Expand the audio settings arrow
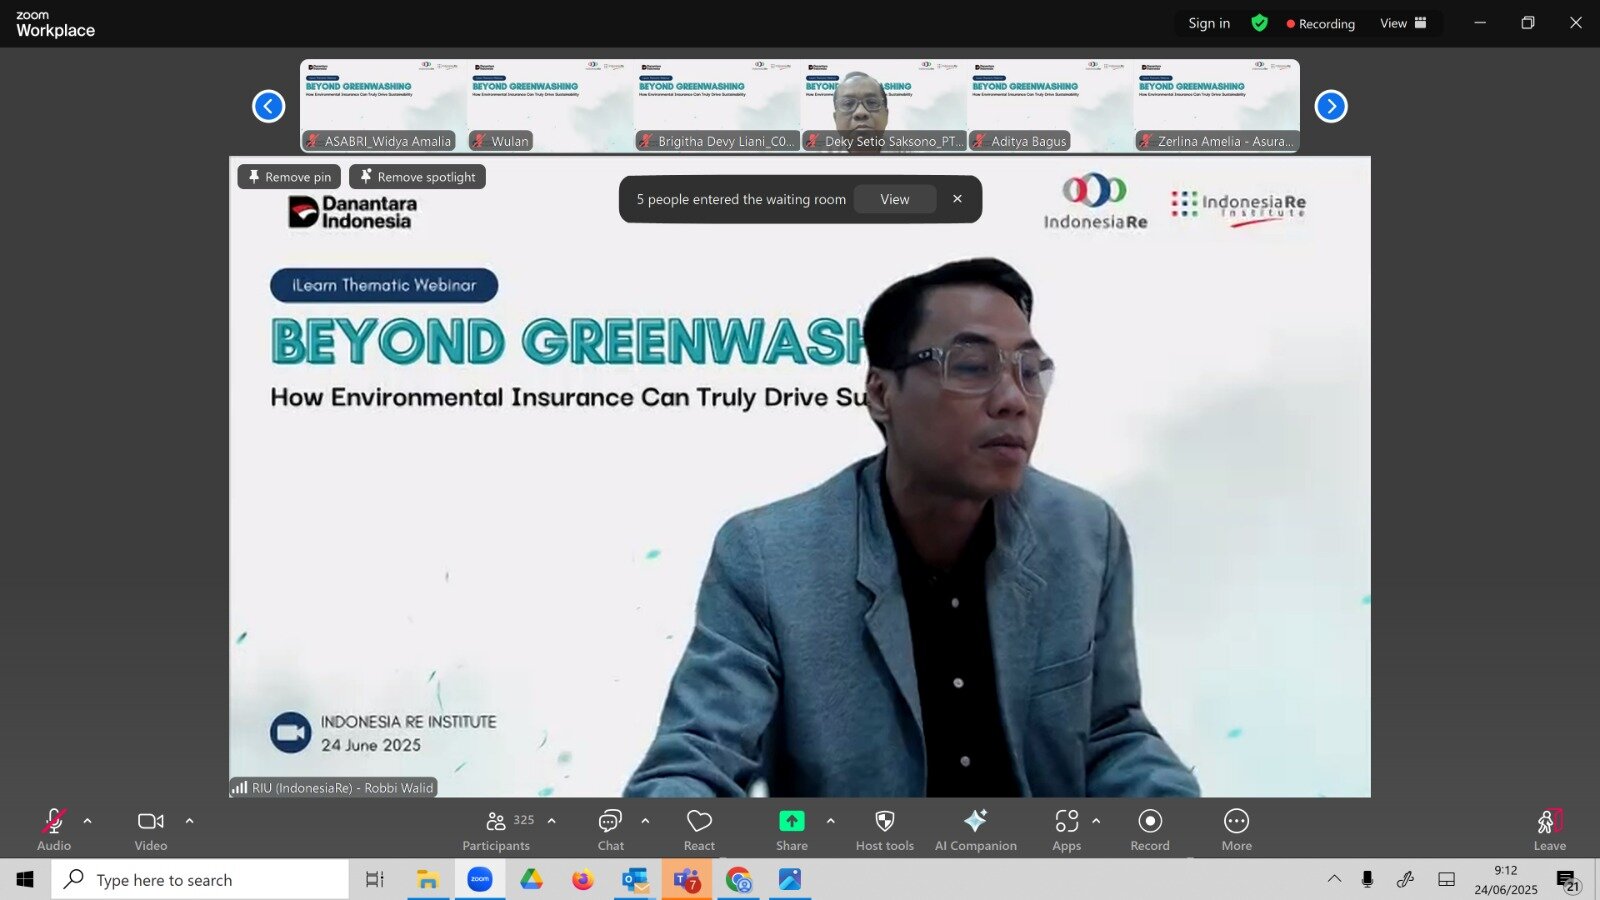1600x900 pixels. tap(88, 821)
